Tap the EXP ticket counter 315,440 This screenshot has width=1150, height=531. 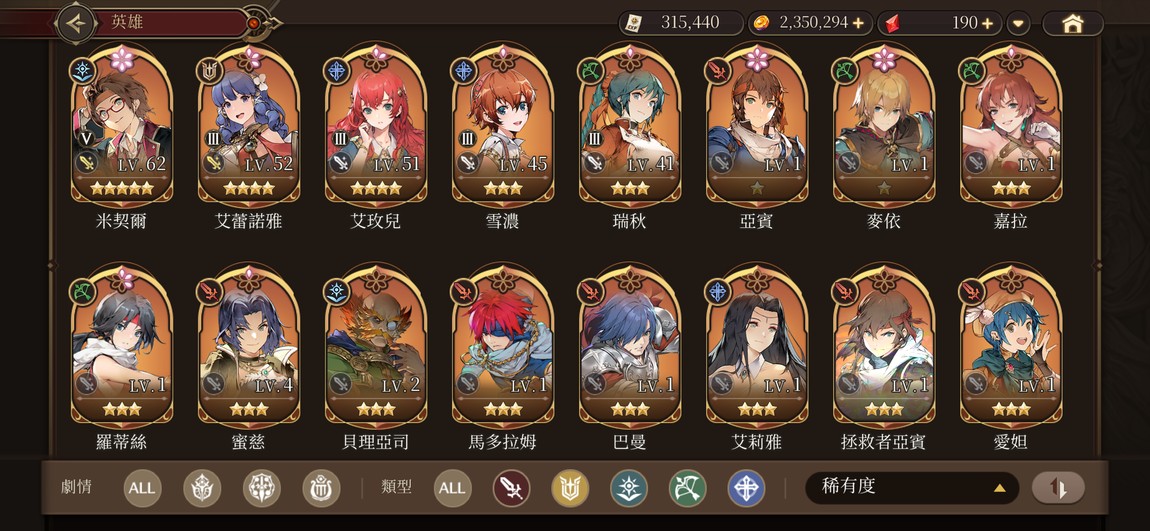tap(681, 23)
